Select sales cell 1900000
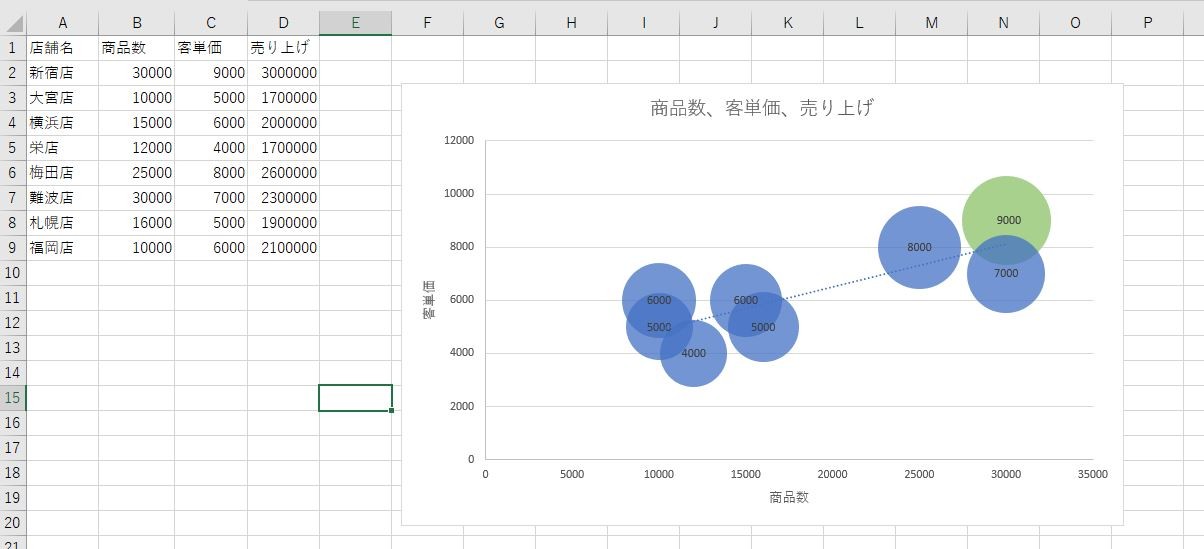This screenshot has height=549, width=1204. coord(283,223)
